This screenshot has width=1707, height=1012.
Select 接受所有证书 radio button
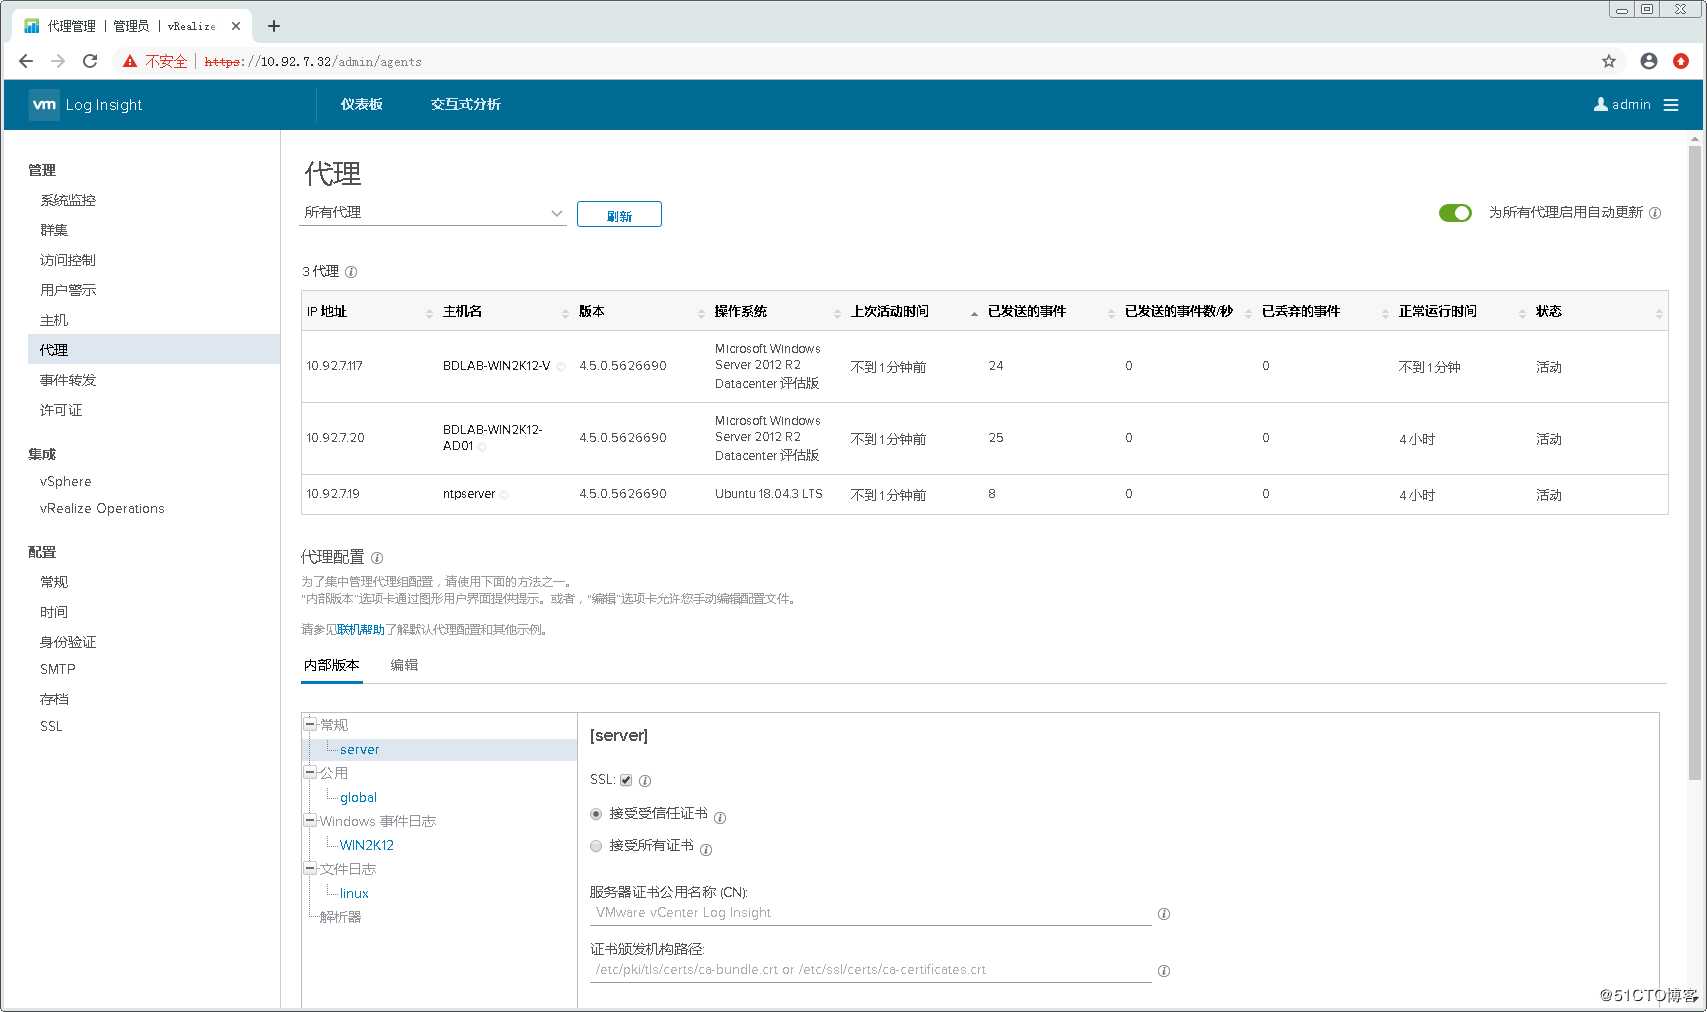tap(596, 846)
